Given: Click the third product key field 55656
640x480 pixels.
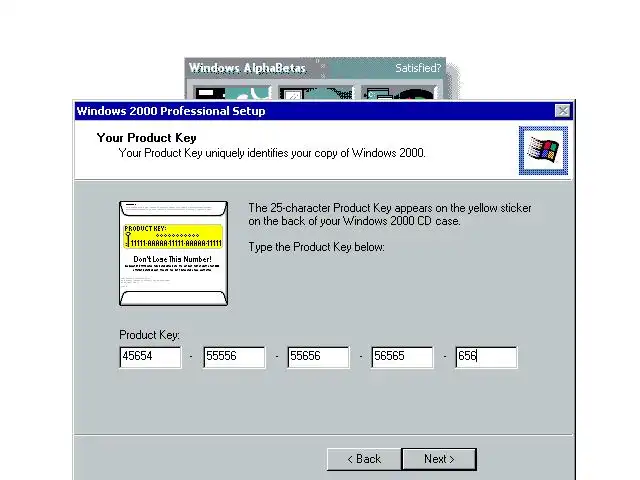Looking at the screenshot, I should [318, 357].
